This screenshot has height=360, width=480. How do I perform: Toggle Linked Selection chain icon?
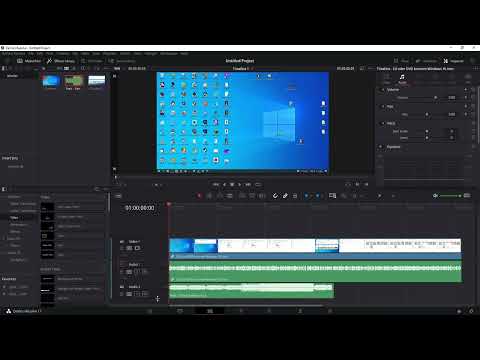click(x=285, y=196)
